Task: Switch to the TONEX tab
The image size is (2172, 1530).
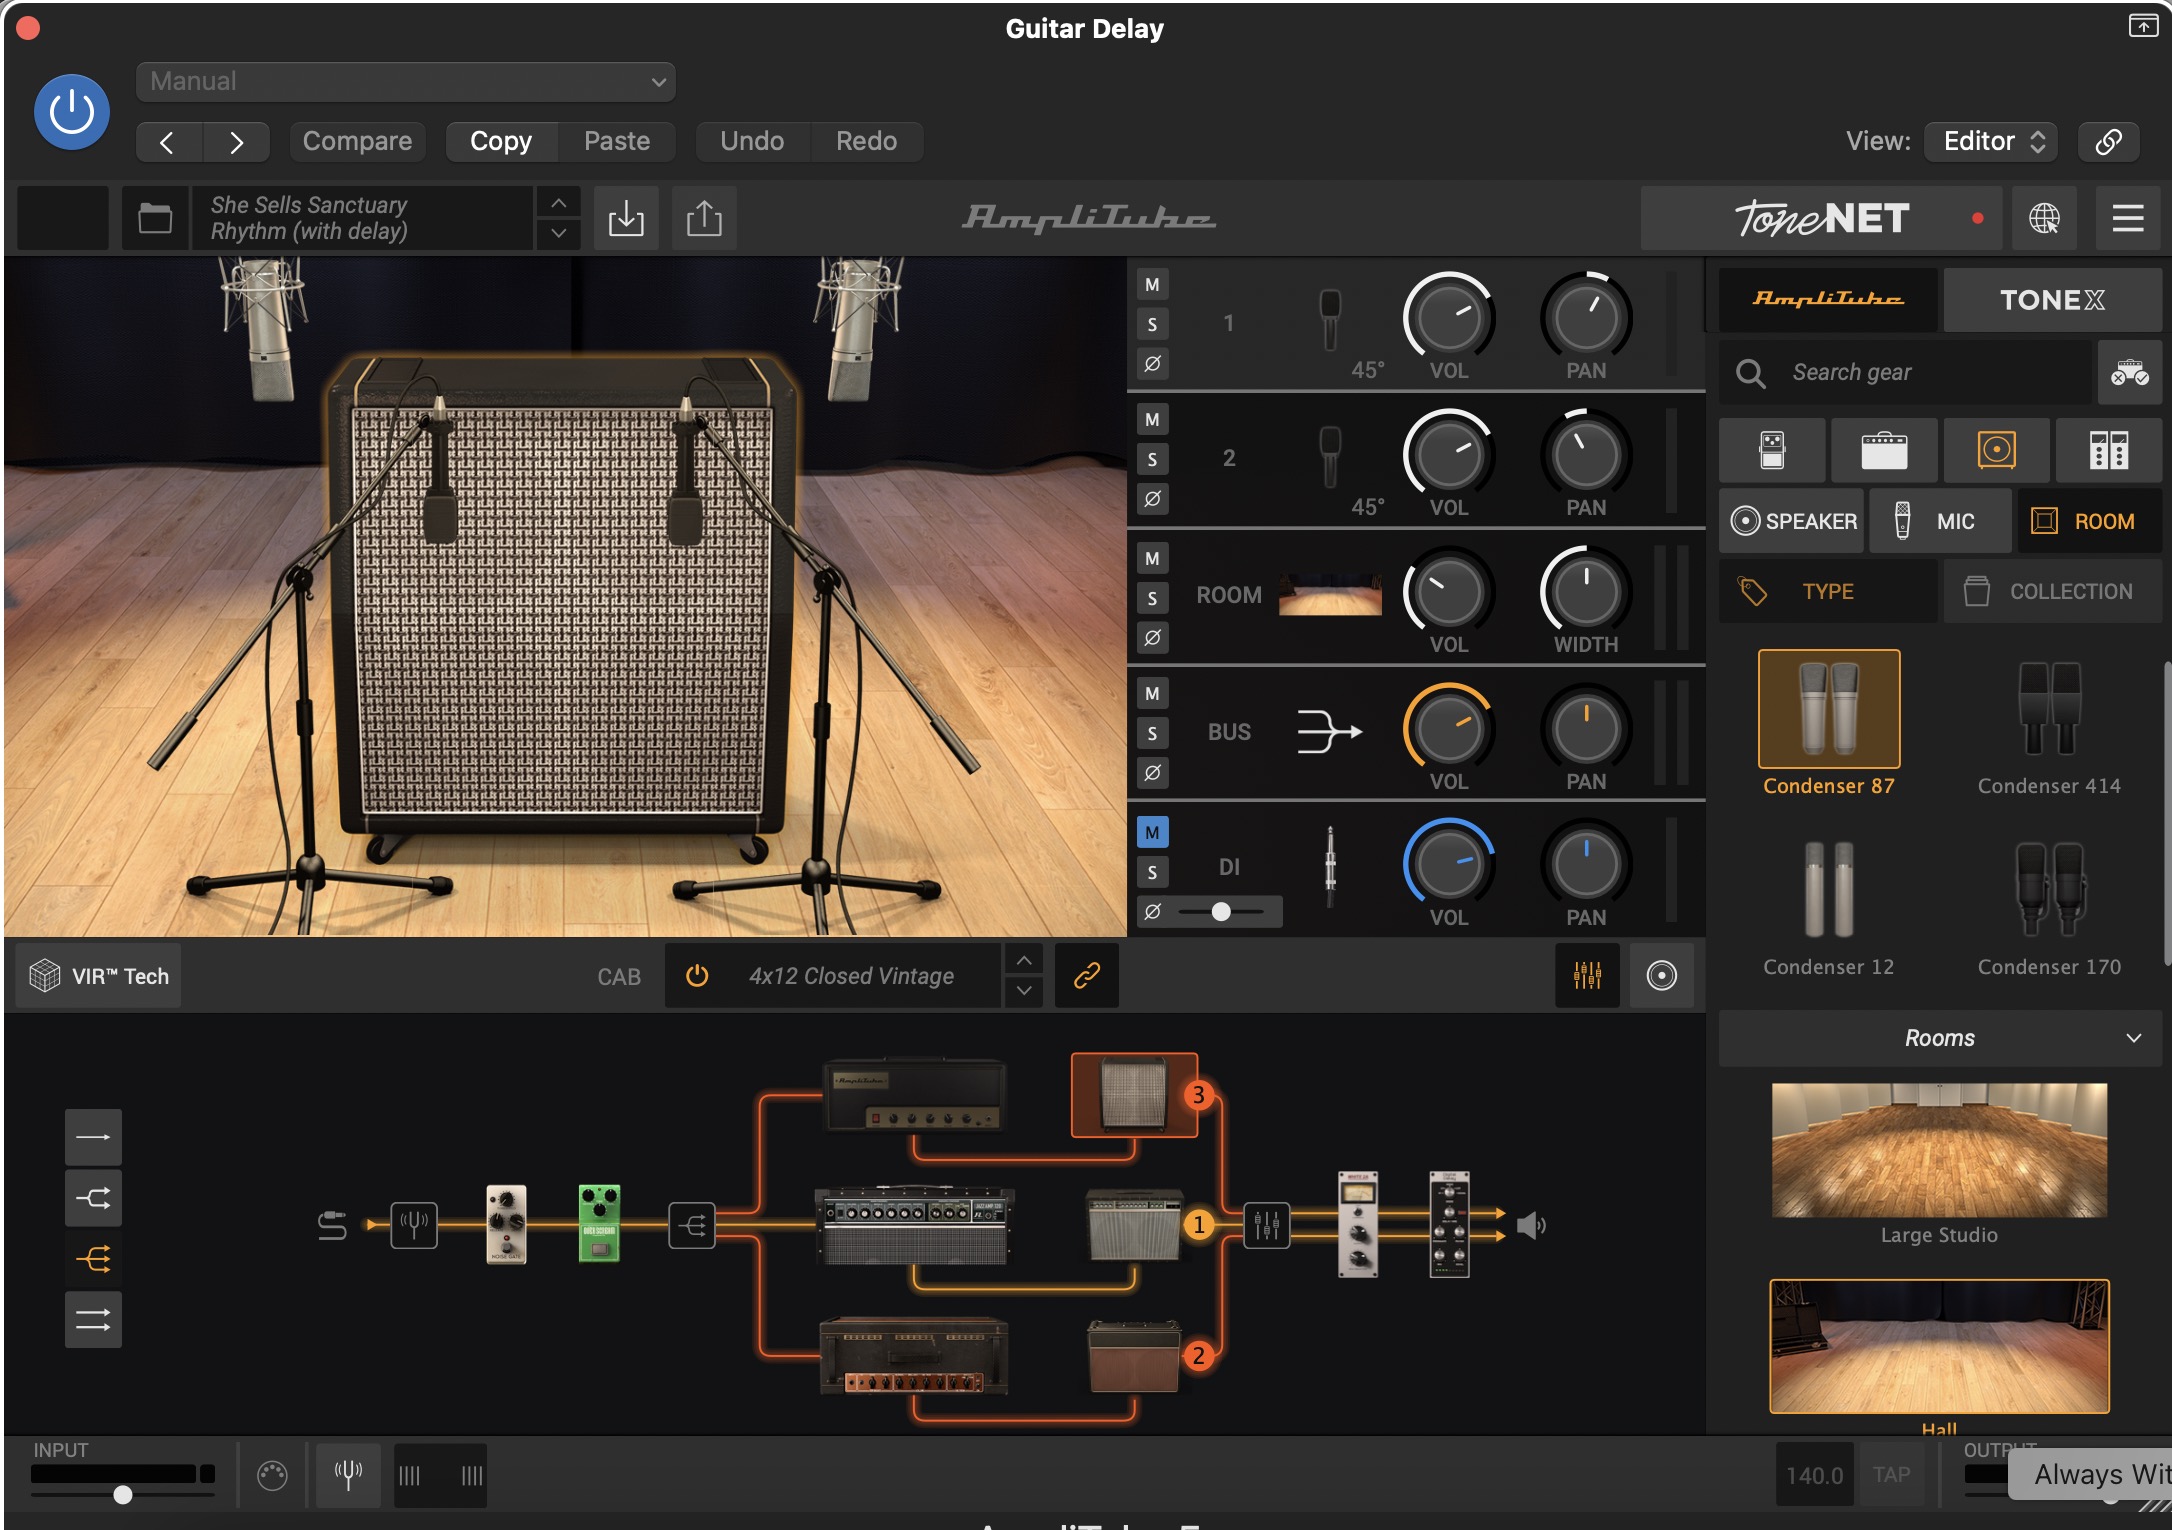Action: [x=2052, y=299]
